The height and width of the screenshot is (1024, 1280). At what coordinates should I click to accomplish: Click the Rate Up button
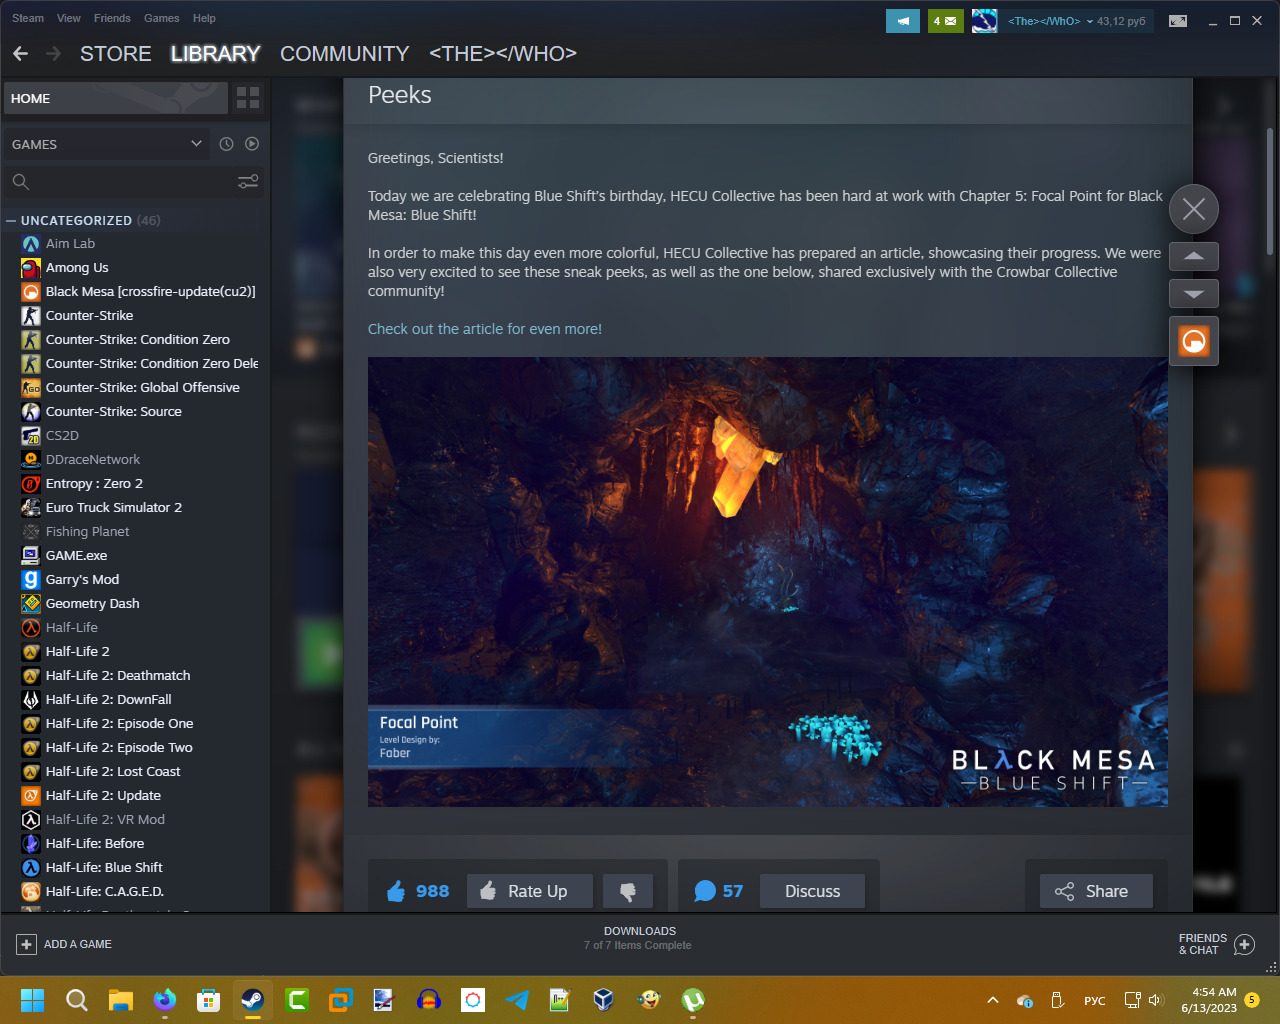[530, 891]
